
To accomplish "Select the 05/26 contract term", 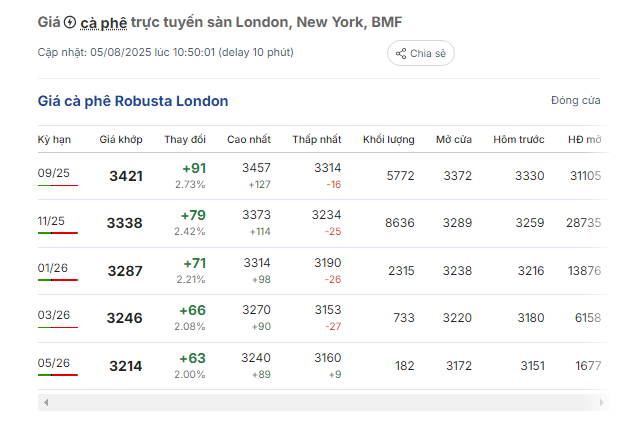I will click(x=54, y=363).
